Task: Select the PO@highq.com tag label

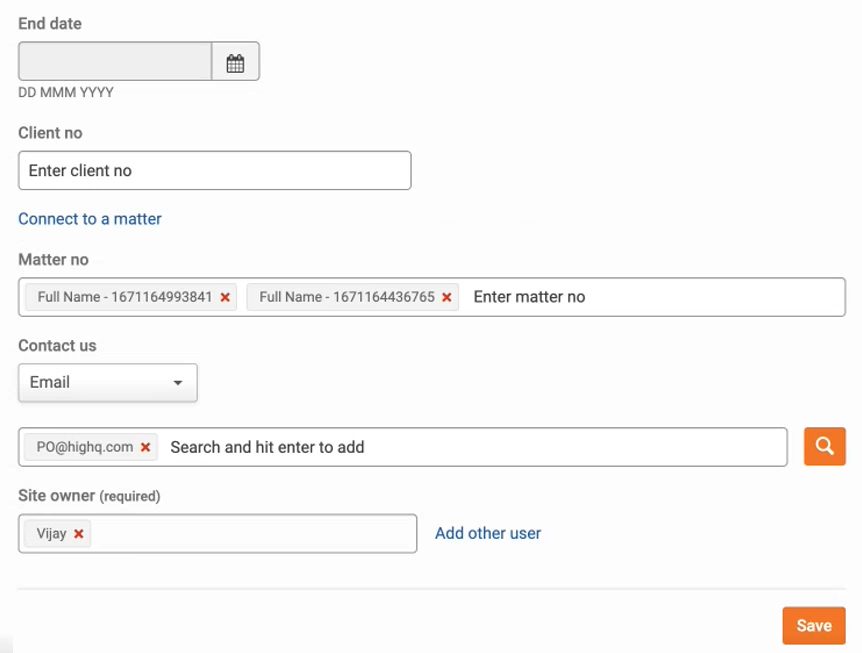Action: pos(85,447)
